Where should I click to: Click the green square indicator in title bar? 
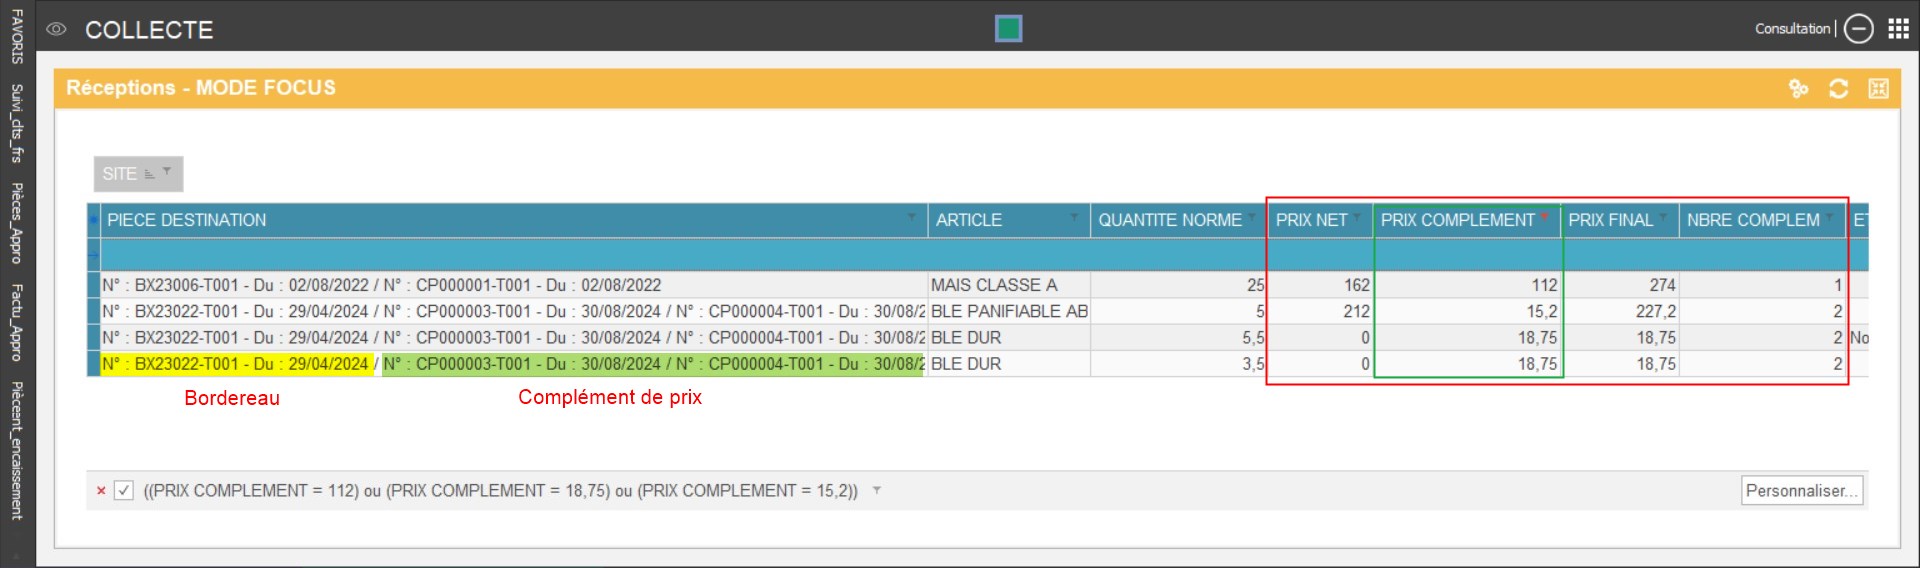click(1008, 29)
